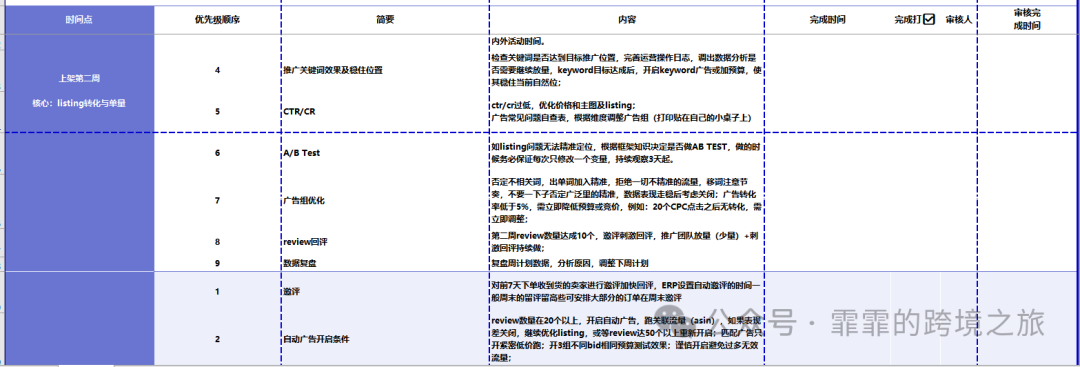Select the '优先级顺序' column header
This screenshot has width=1080, height=367.
coord(218,20)
